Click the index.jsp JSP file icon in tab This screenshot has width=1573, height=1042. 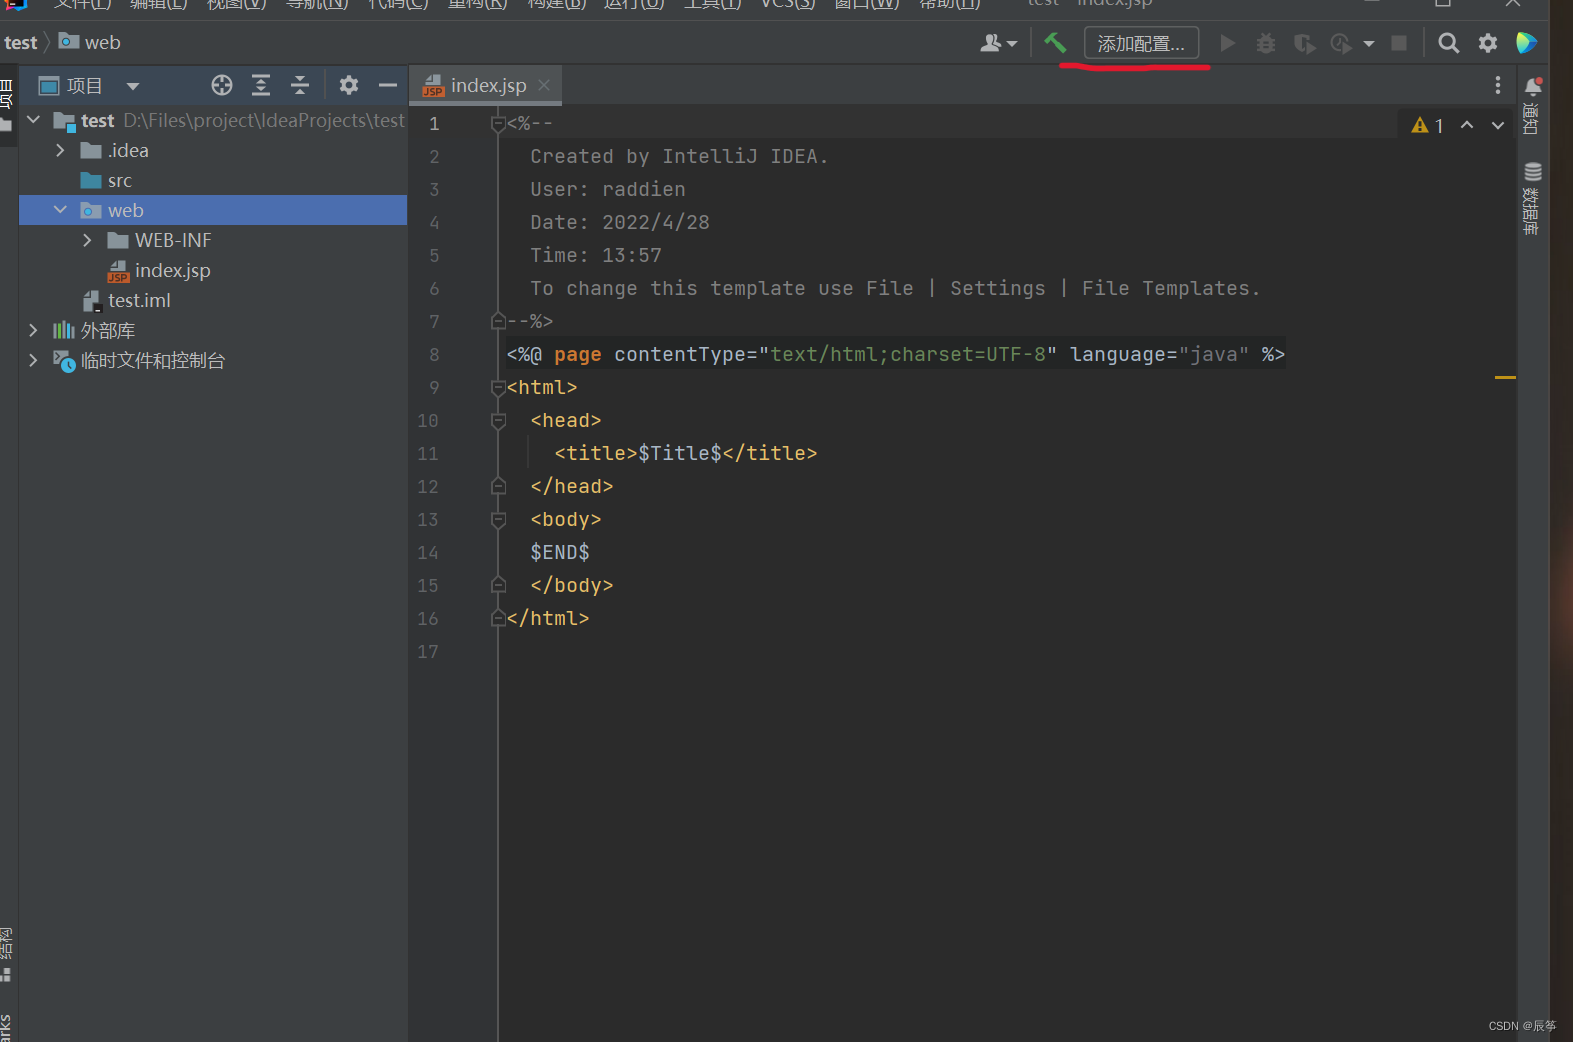pos(433,86)
